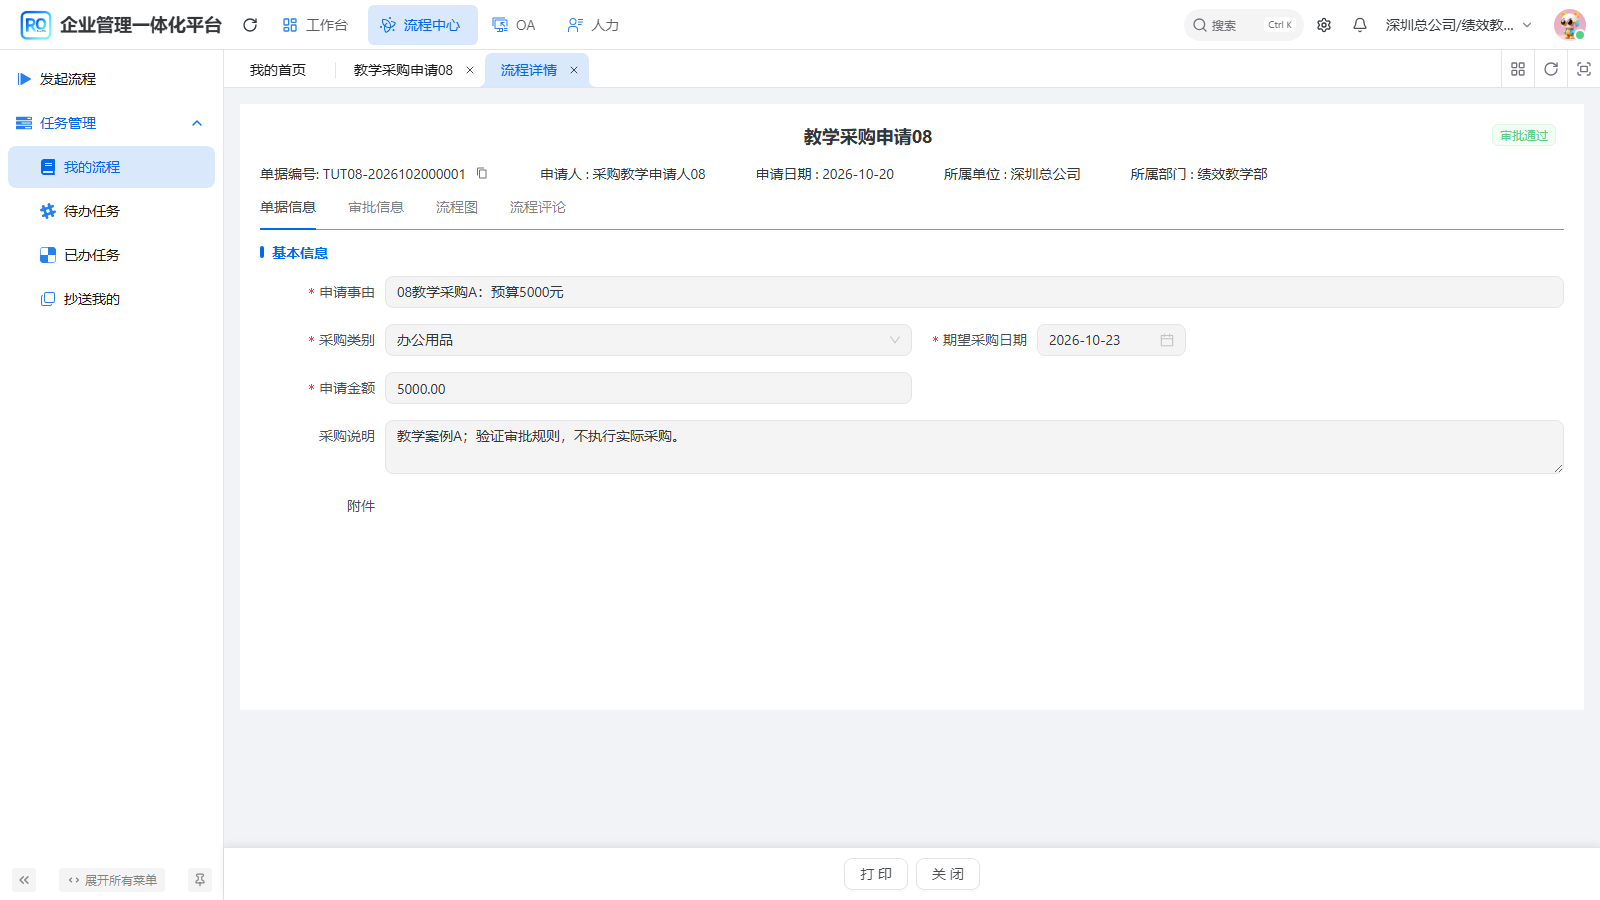Switch to the 流程图 sub-tab
This screenshot has height=900, width=1600.
[457, 207]
